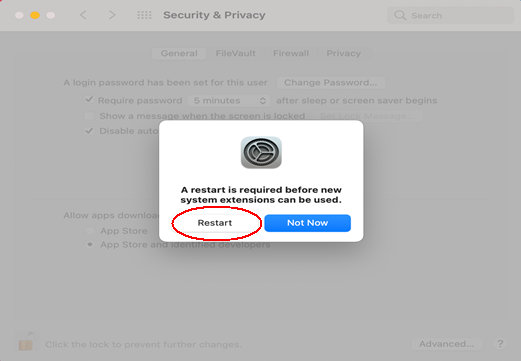Click the System Preferences gear icon in dialog

point(261,152)
